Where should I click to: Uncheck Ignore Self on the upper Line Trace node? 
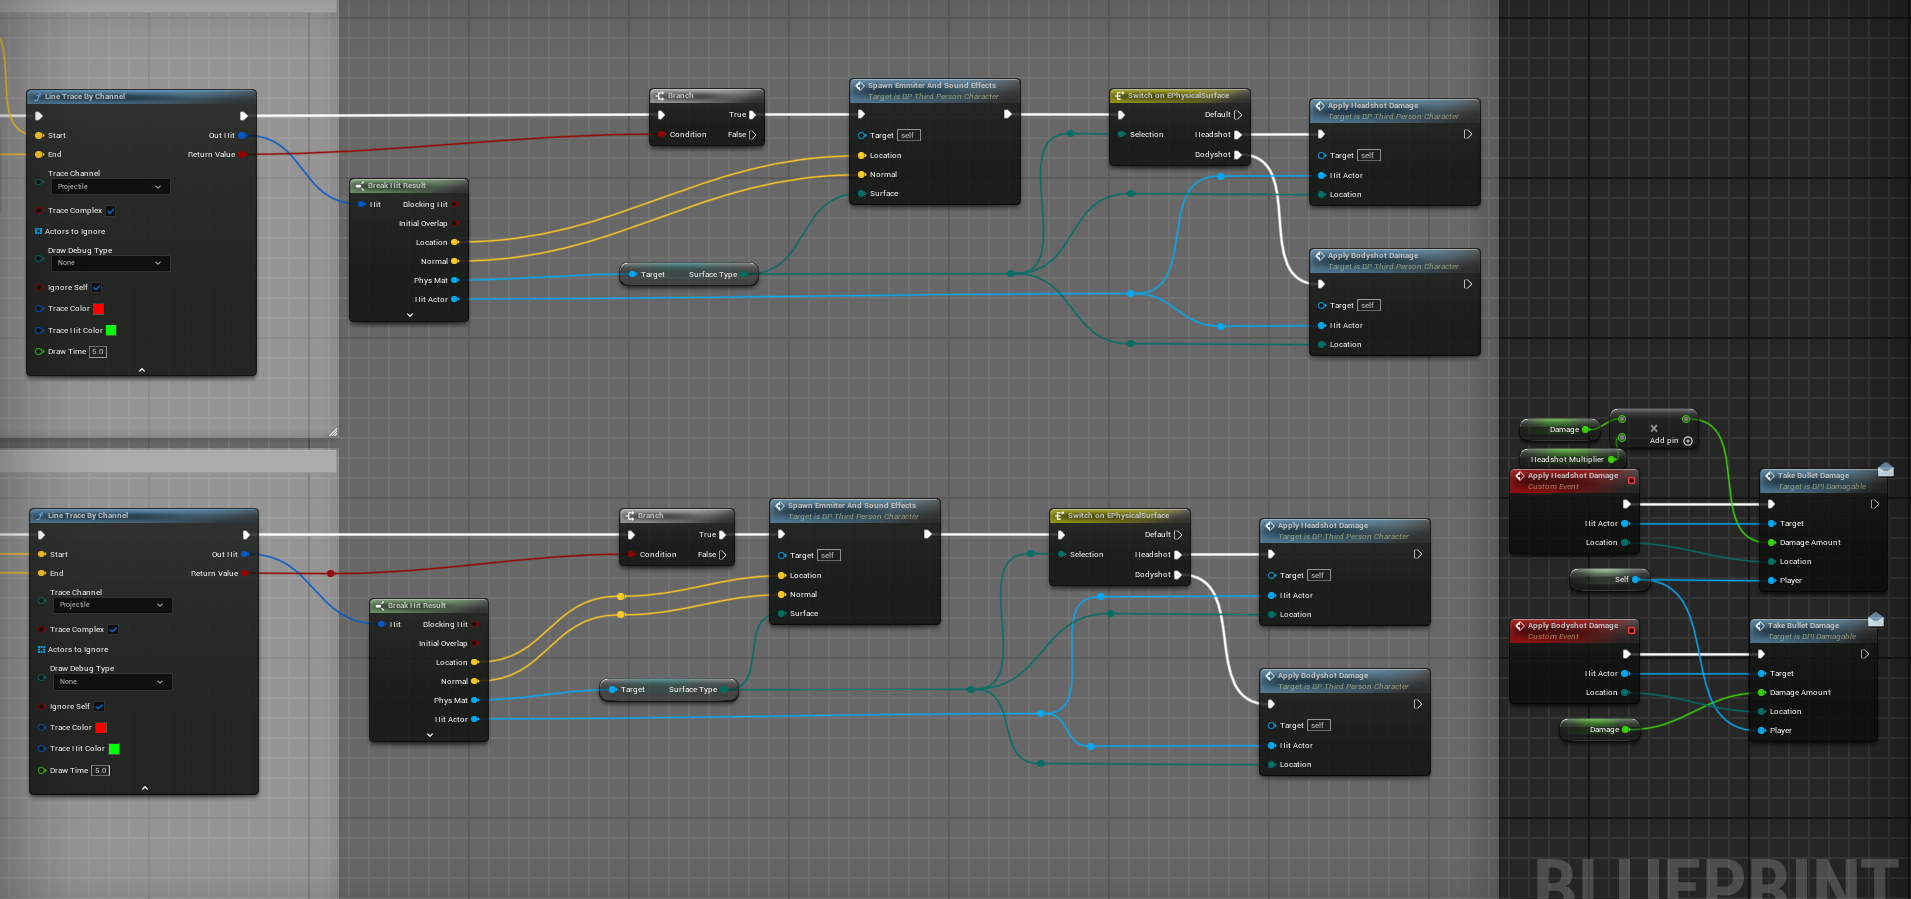point(97,288)
